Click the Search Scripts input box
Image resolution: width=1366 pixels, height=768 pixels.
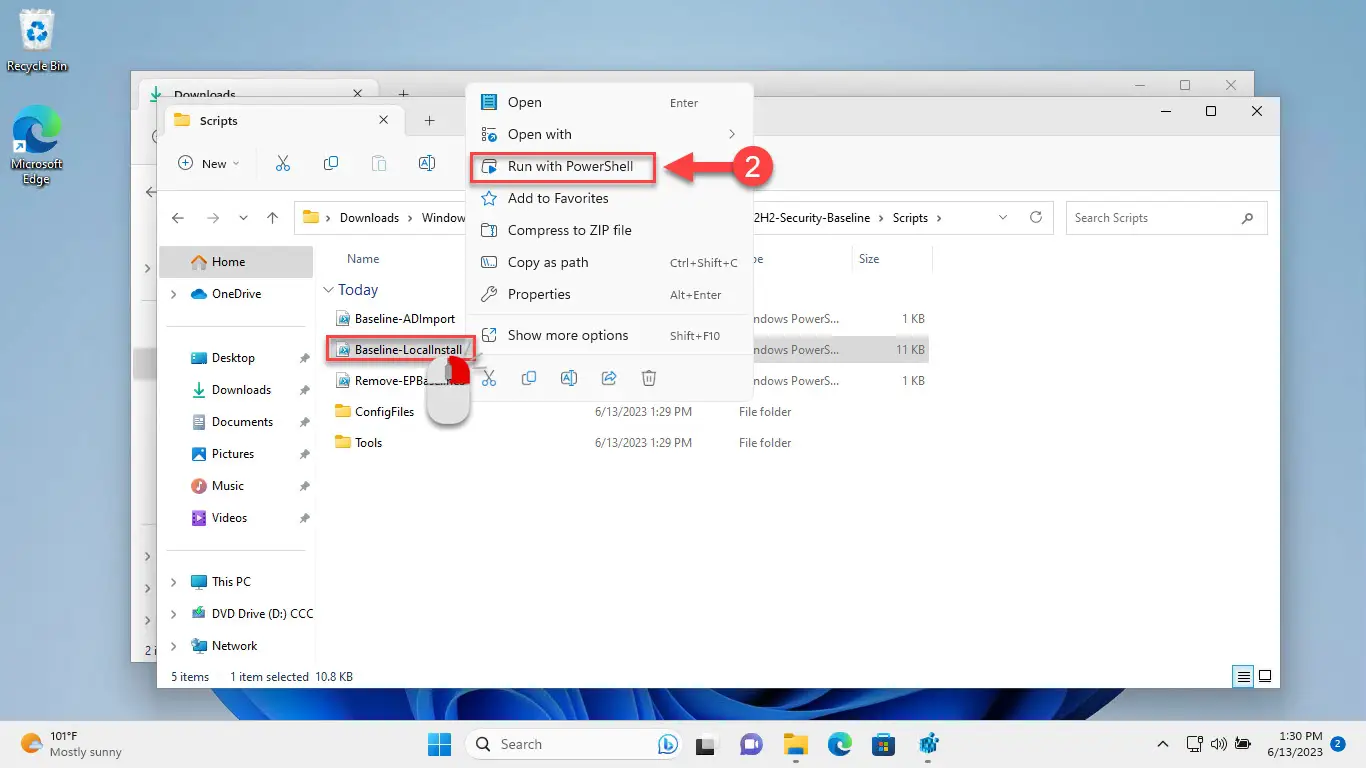coord(1166,218)
